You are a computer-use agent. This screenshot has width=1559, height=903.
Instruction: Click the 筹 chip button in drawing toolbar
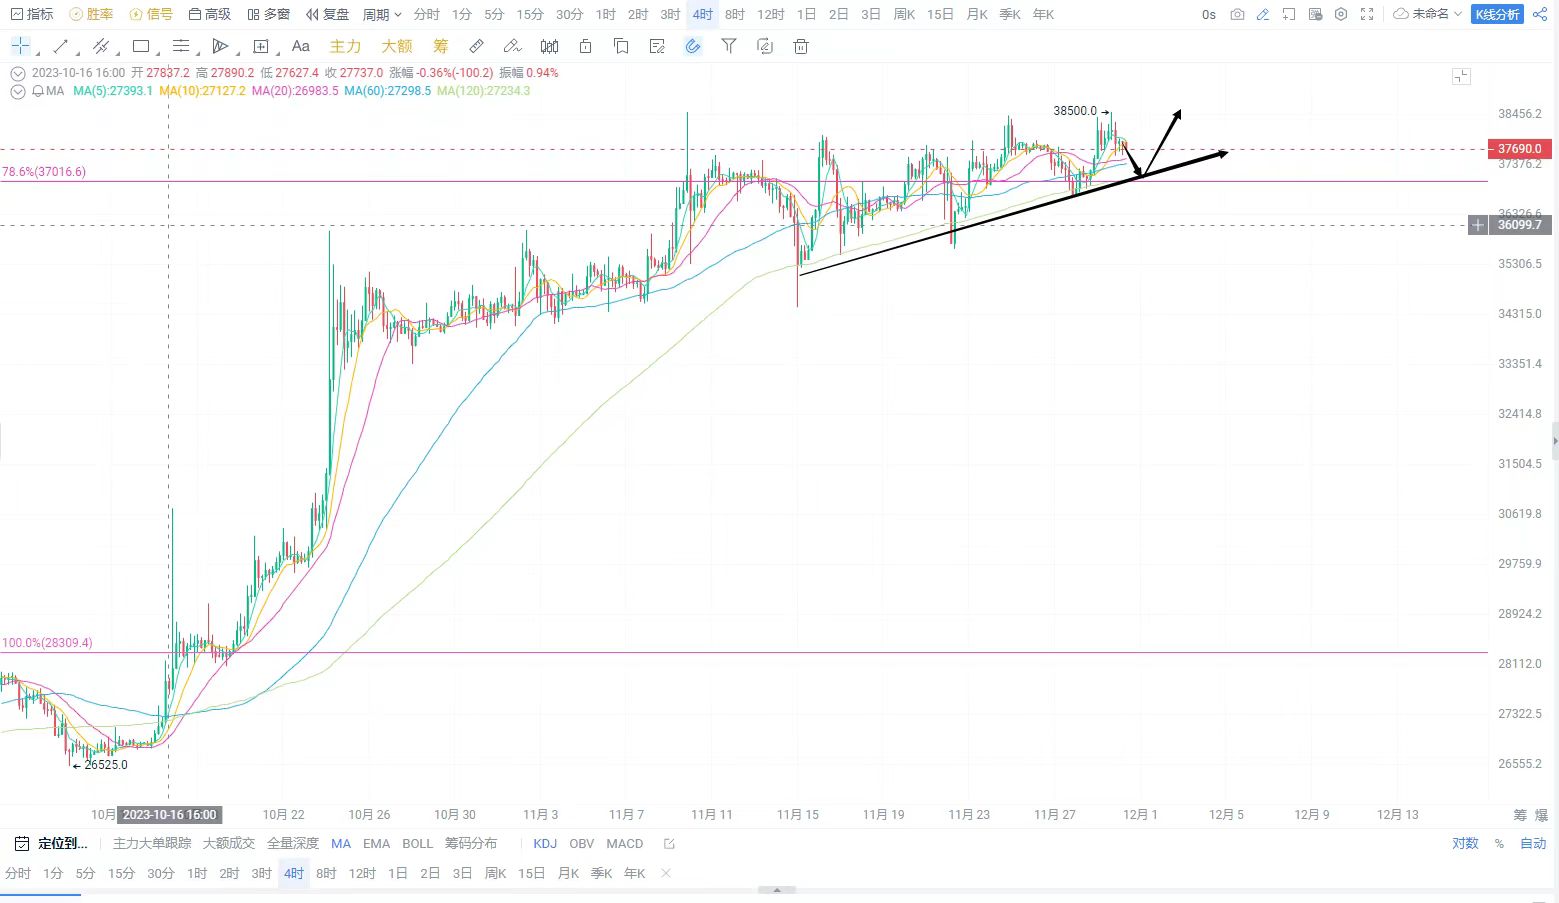coord(441,46)
